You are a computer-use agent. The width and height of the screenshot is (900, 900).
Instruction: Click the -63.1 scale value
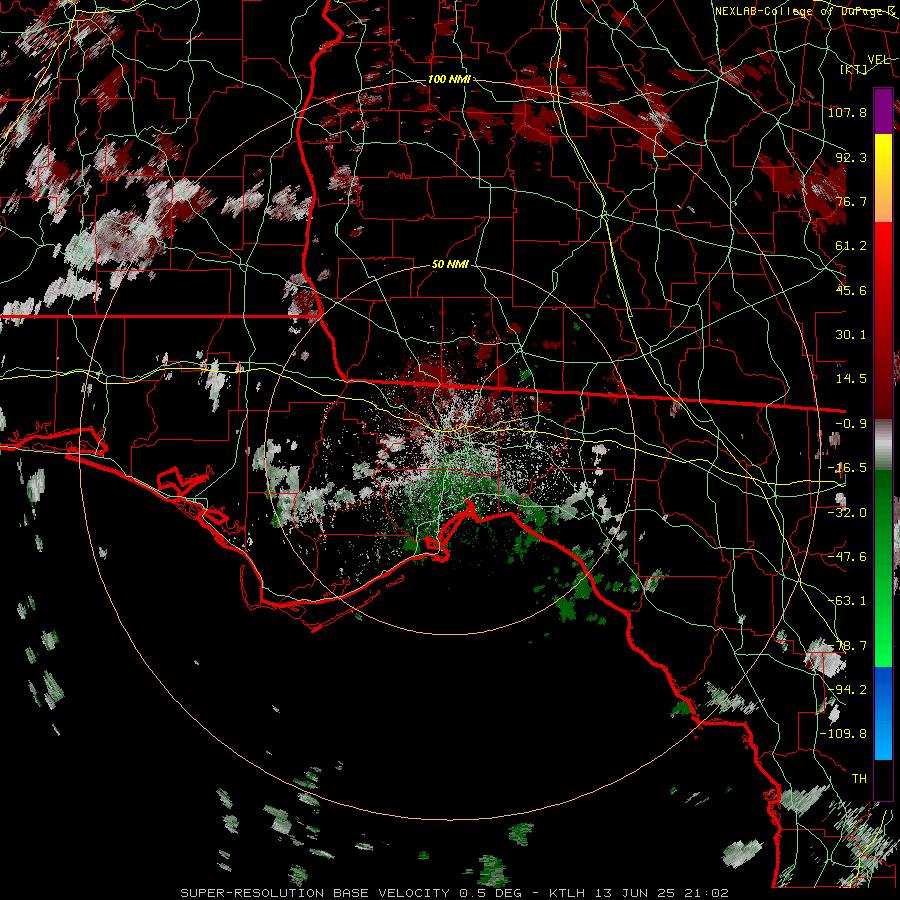coord(847,601)
